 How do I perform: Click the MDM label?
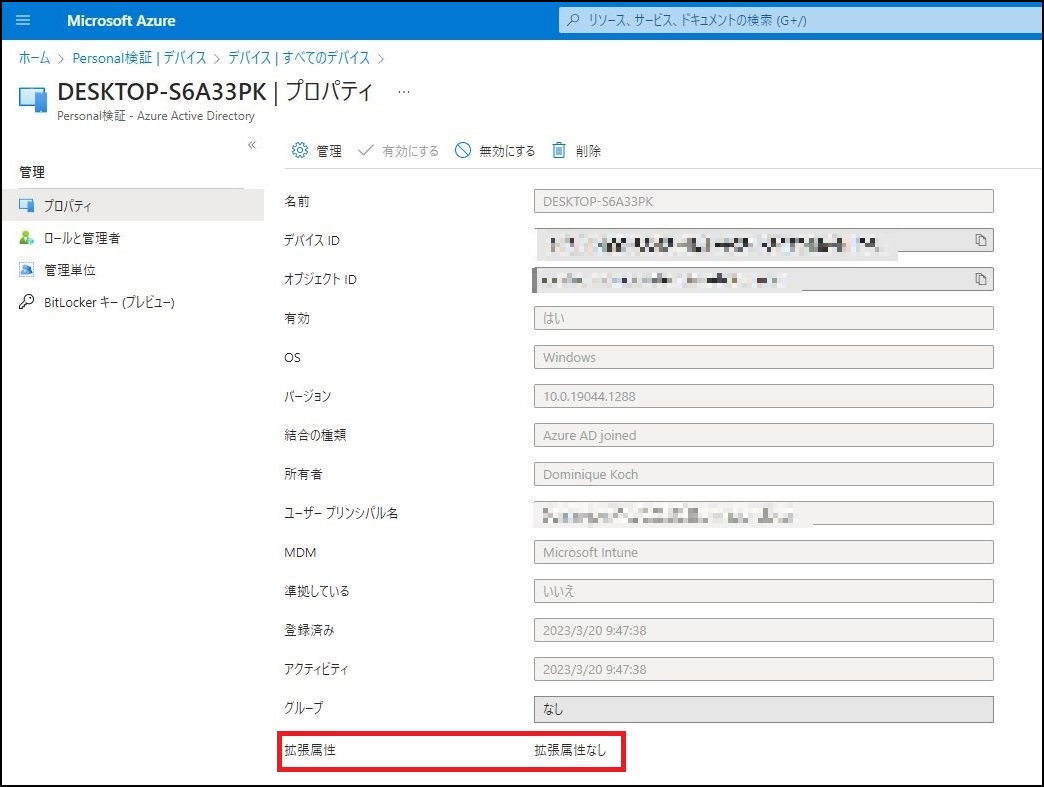click(x=300, y=552)
